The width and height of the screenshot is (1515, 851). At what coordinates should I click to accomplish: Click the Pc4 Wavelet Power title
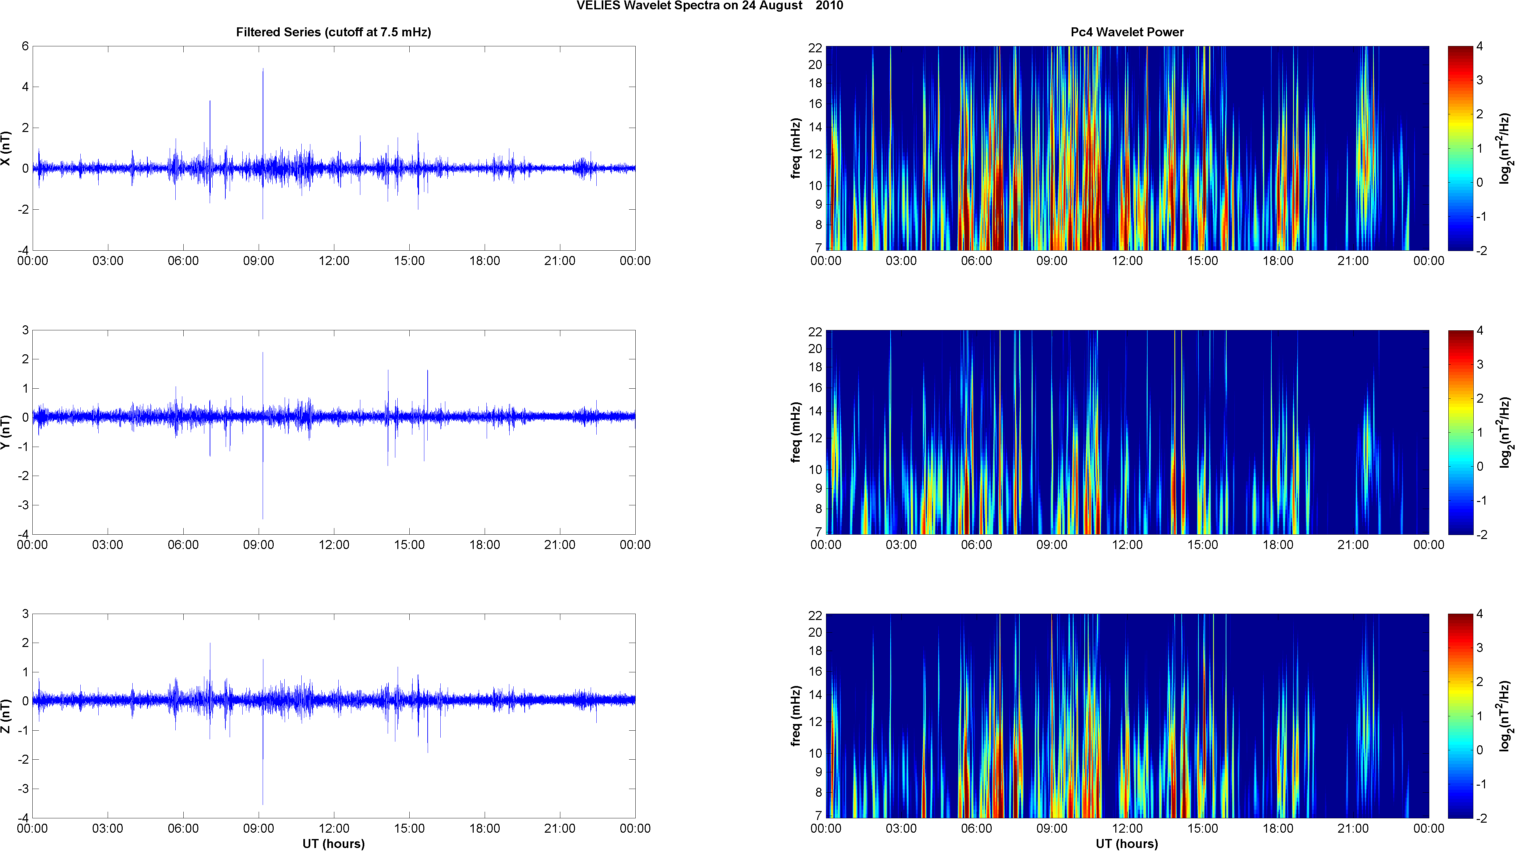pos(1126,32)
